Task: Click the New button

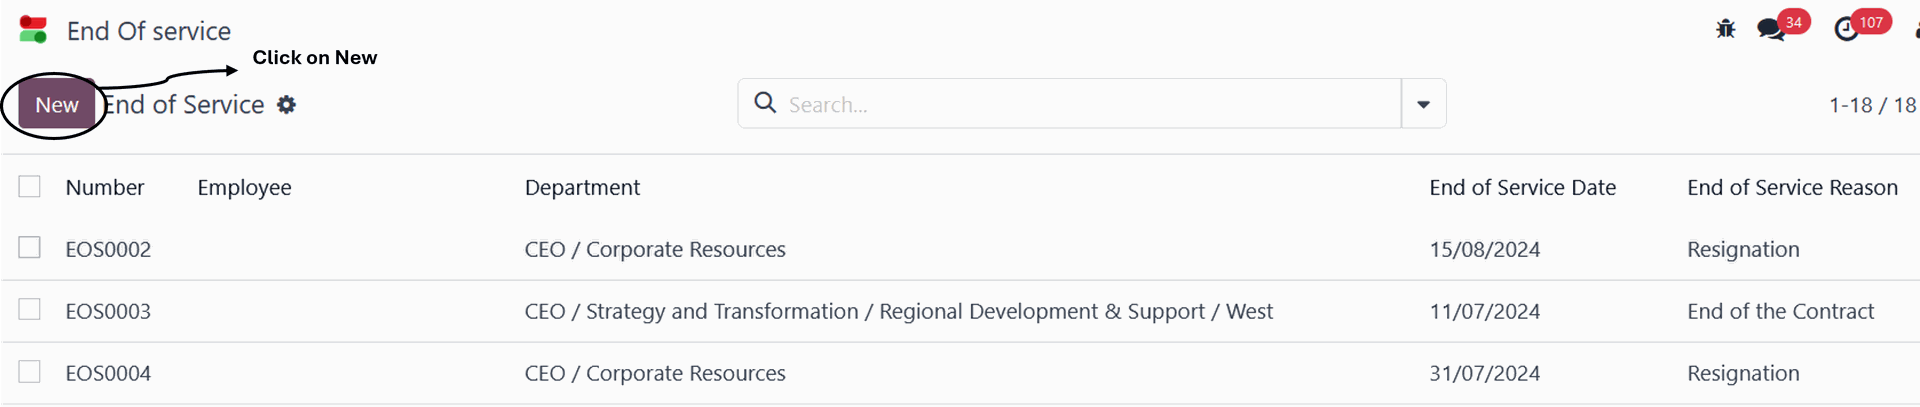Action: coord(57,105)
